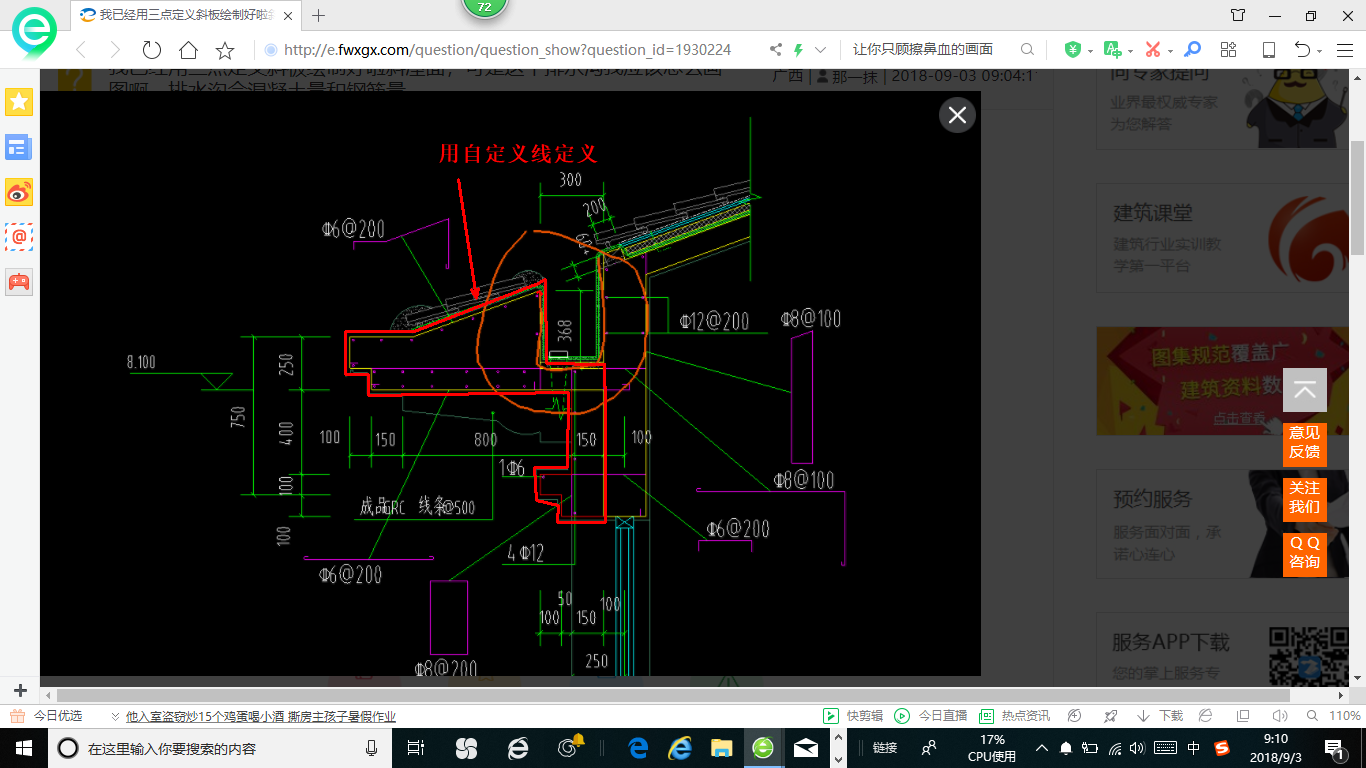Open the page translate tool icon
Screen dimensions: 1366x768
point(1112,50)
